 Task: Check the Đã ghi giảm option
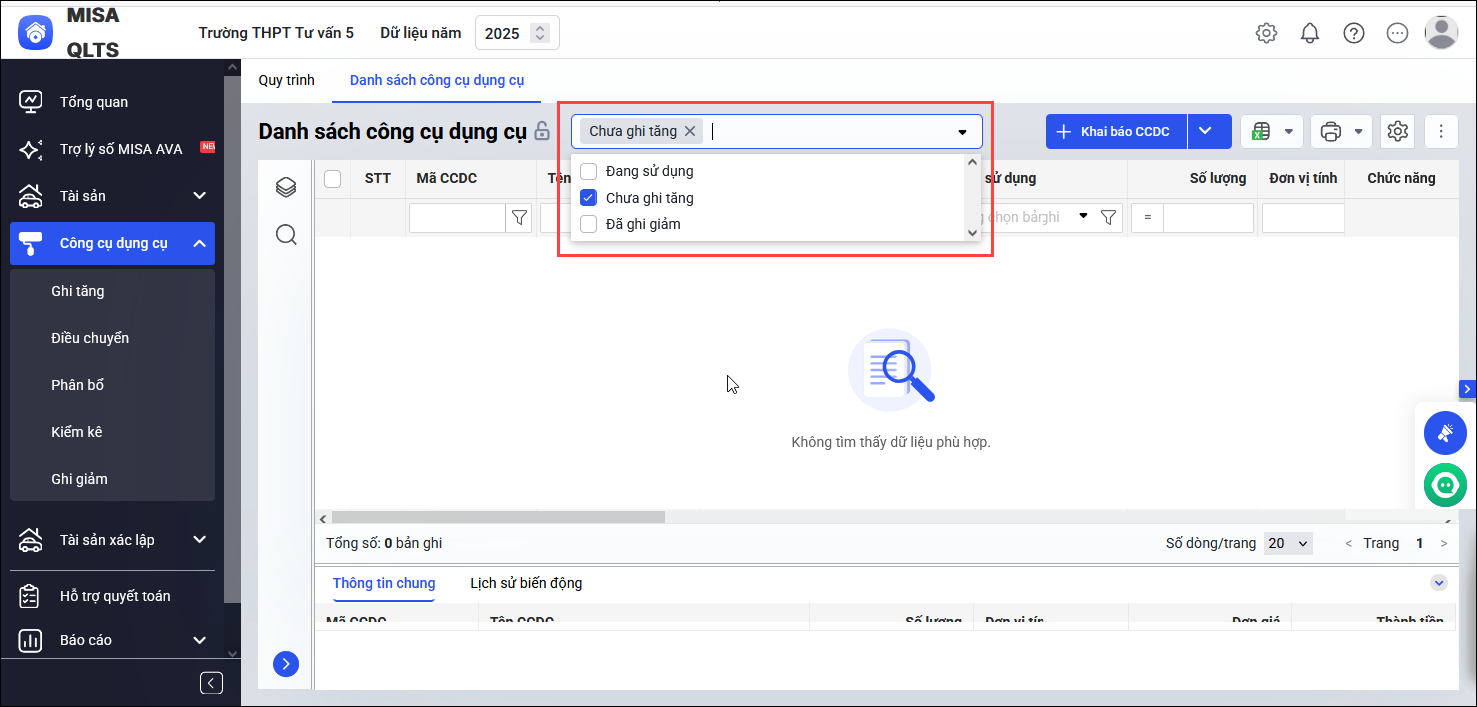point(589,224)
